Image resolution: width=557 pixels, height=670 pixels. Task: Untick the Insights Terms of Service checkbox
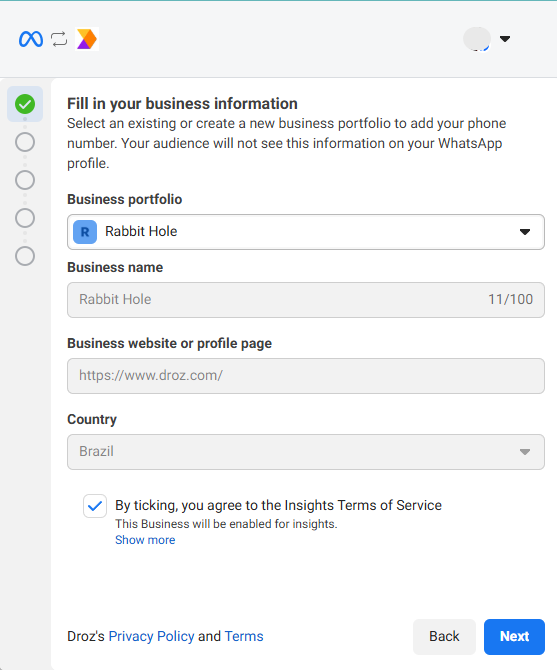click(x=95, y=506)
